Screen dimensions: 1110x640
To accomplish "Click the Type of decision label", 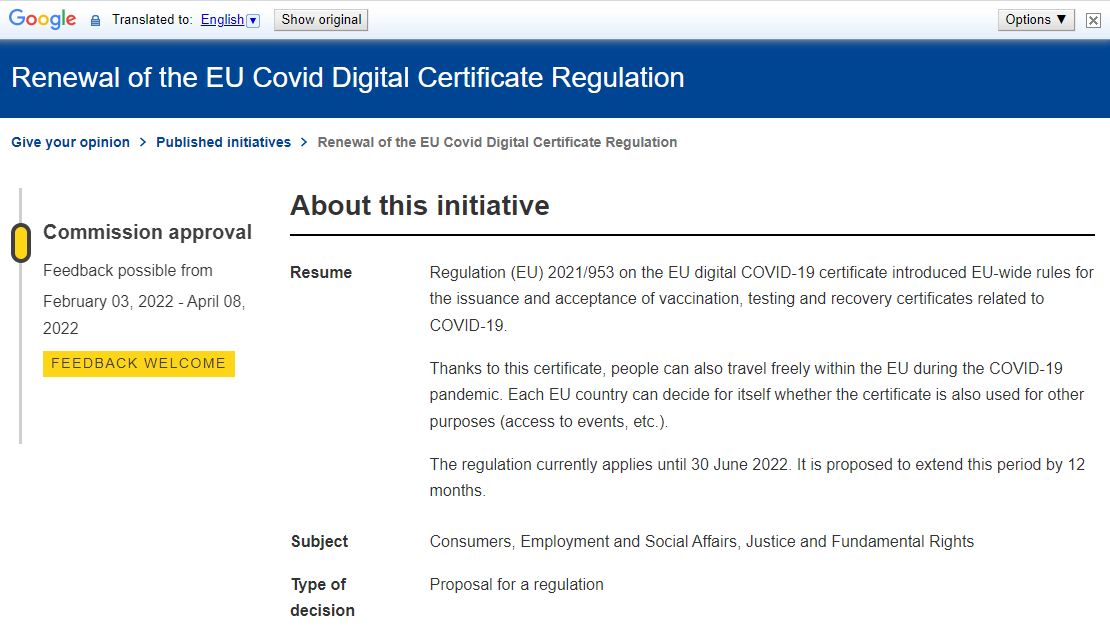I will [323, 598].
